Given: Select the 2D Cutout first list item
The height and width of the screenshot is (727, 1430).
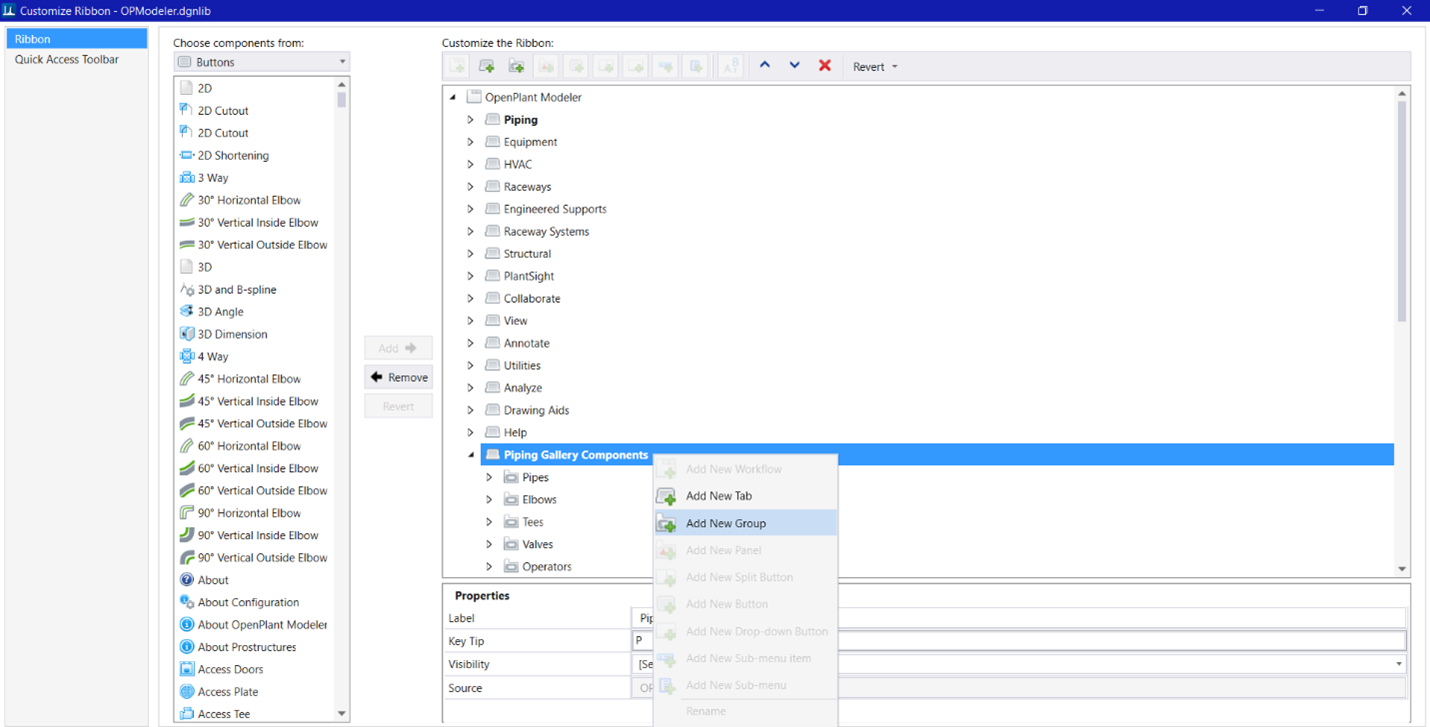Looking at the screenshot, I should 223,111.
